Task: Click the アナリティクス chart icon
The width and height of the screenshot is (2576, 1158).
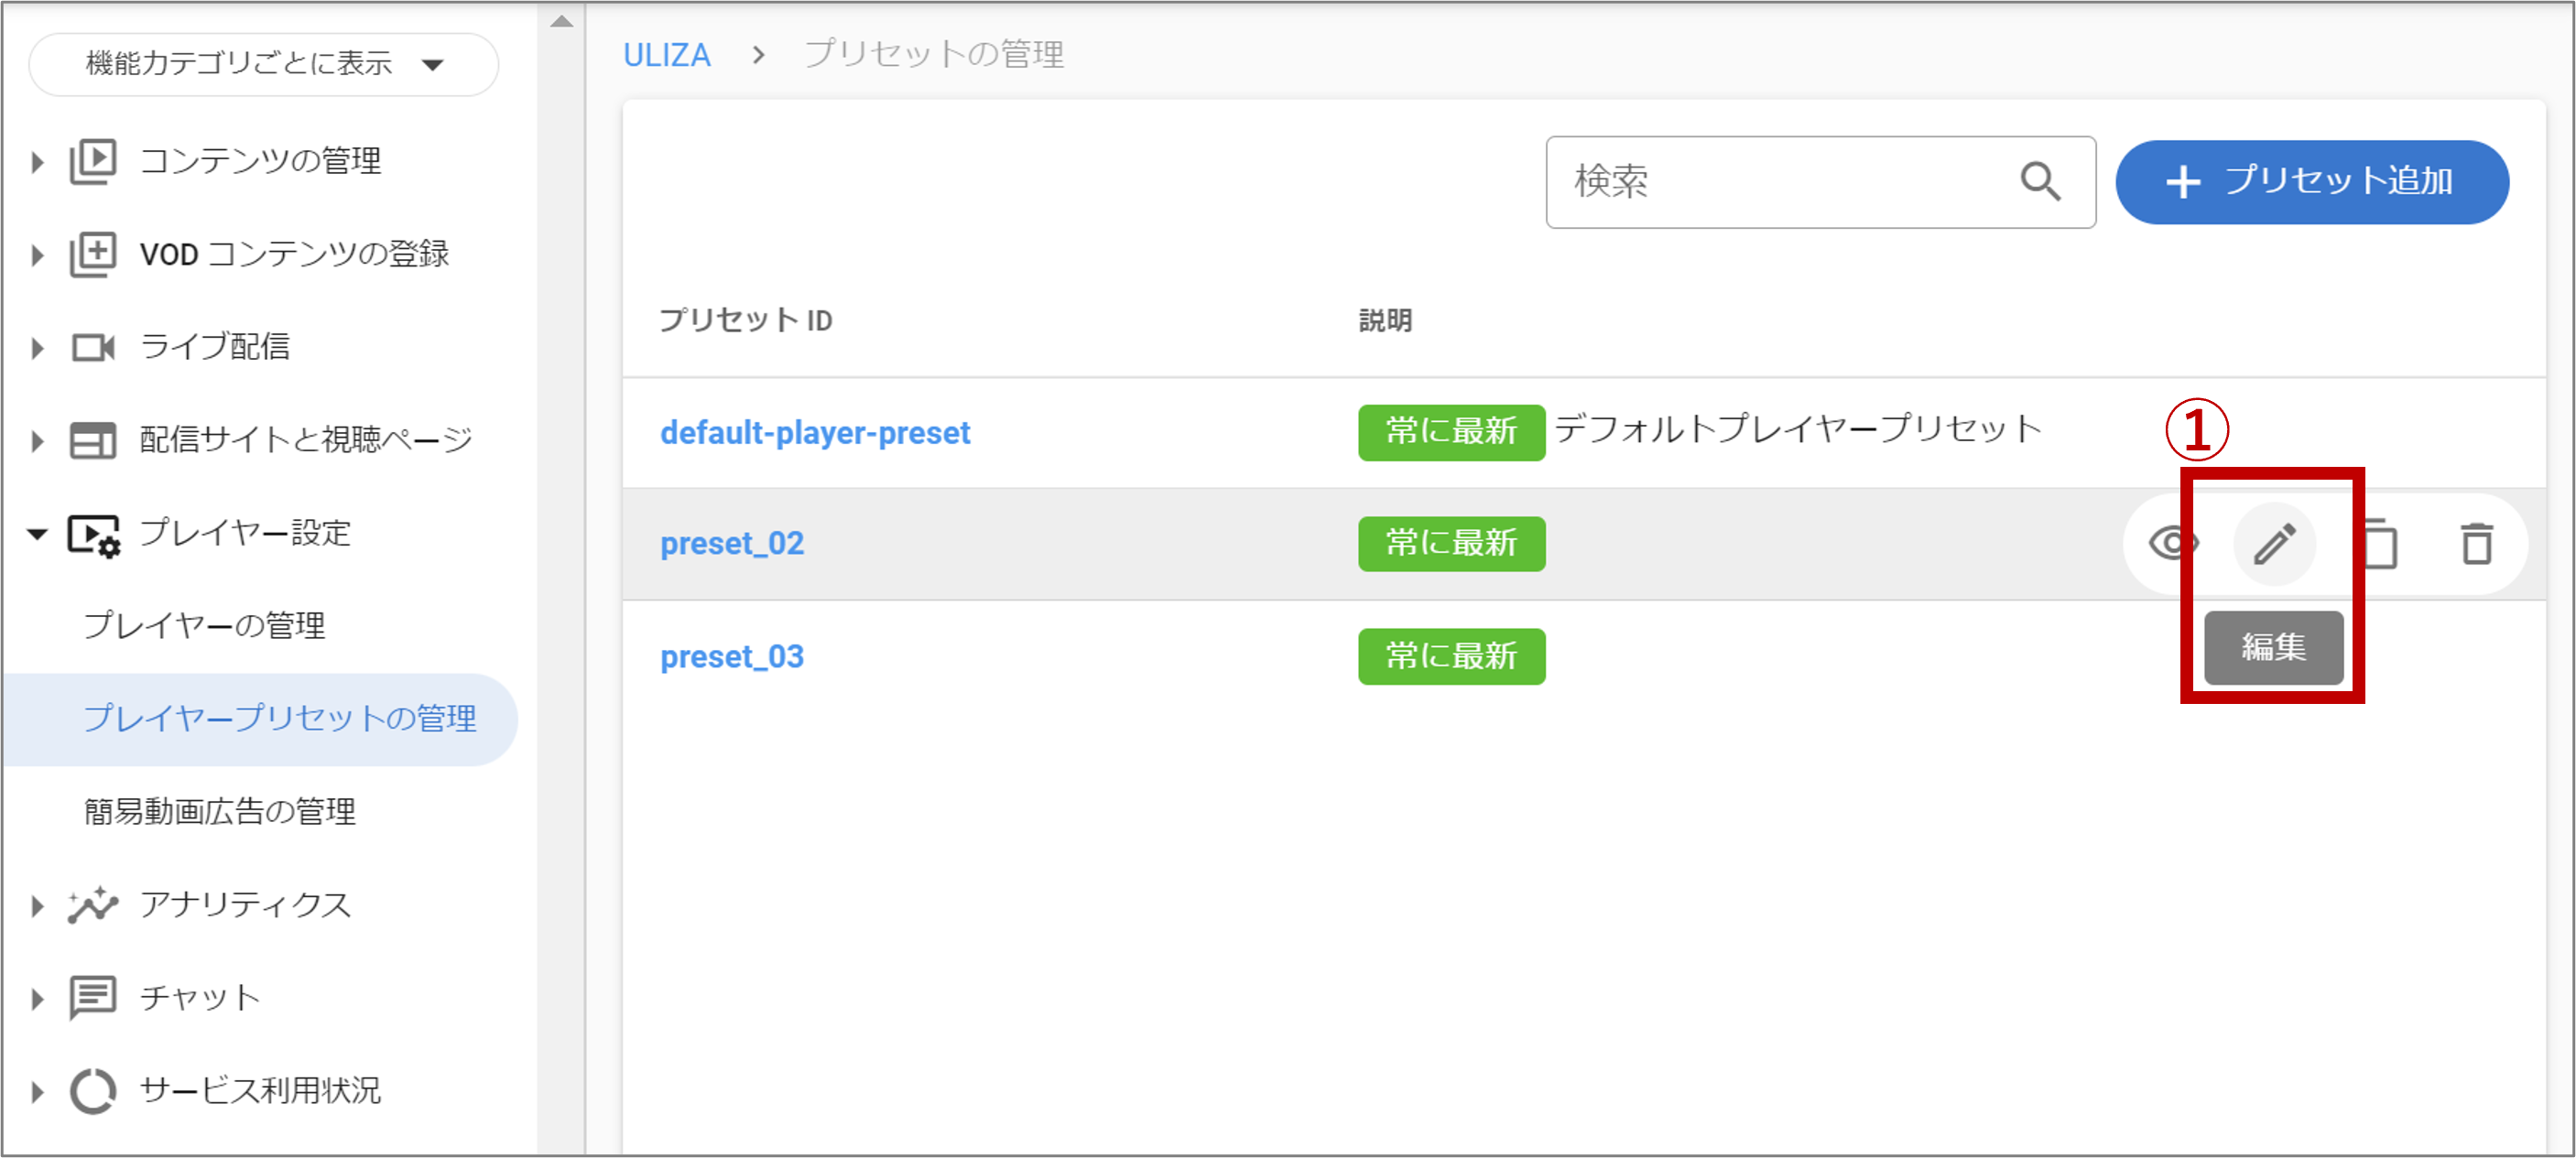Action: (93, 905)
